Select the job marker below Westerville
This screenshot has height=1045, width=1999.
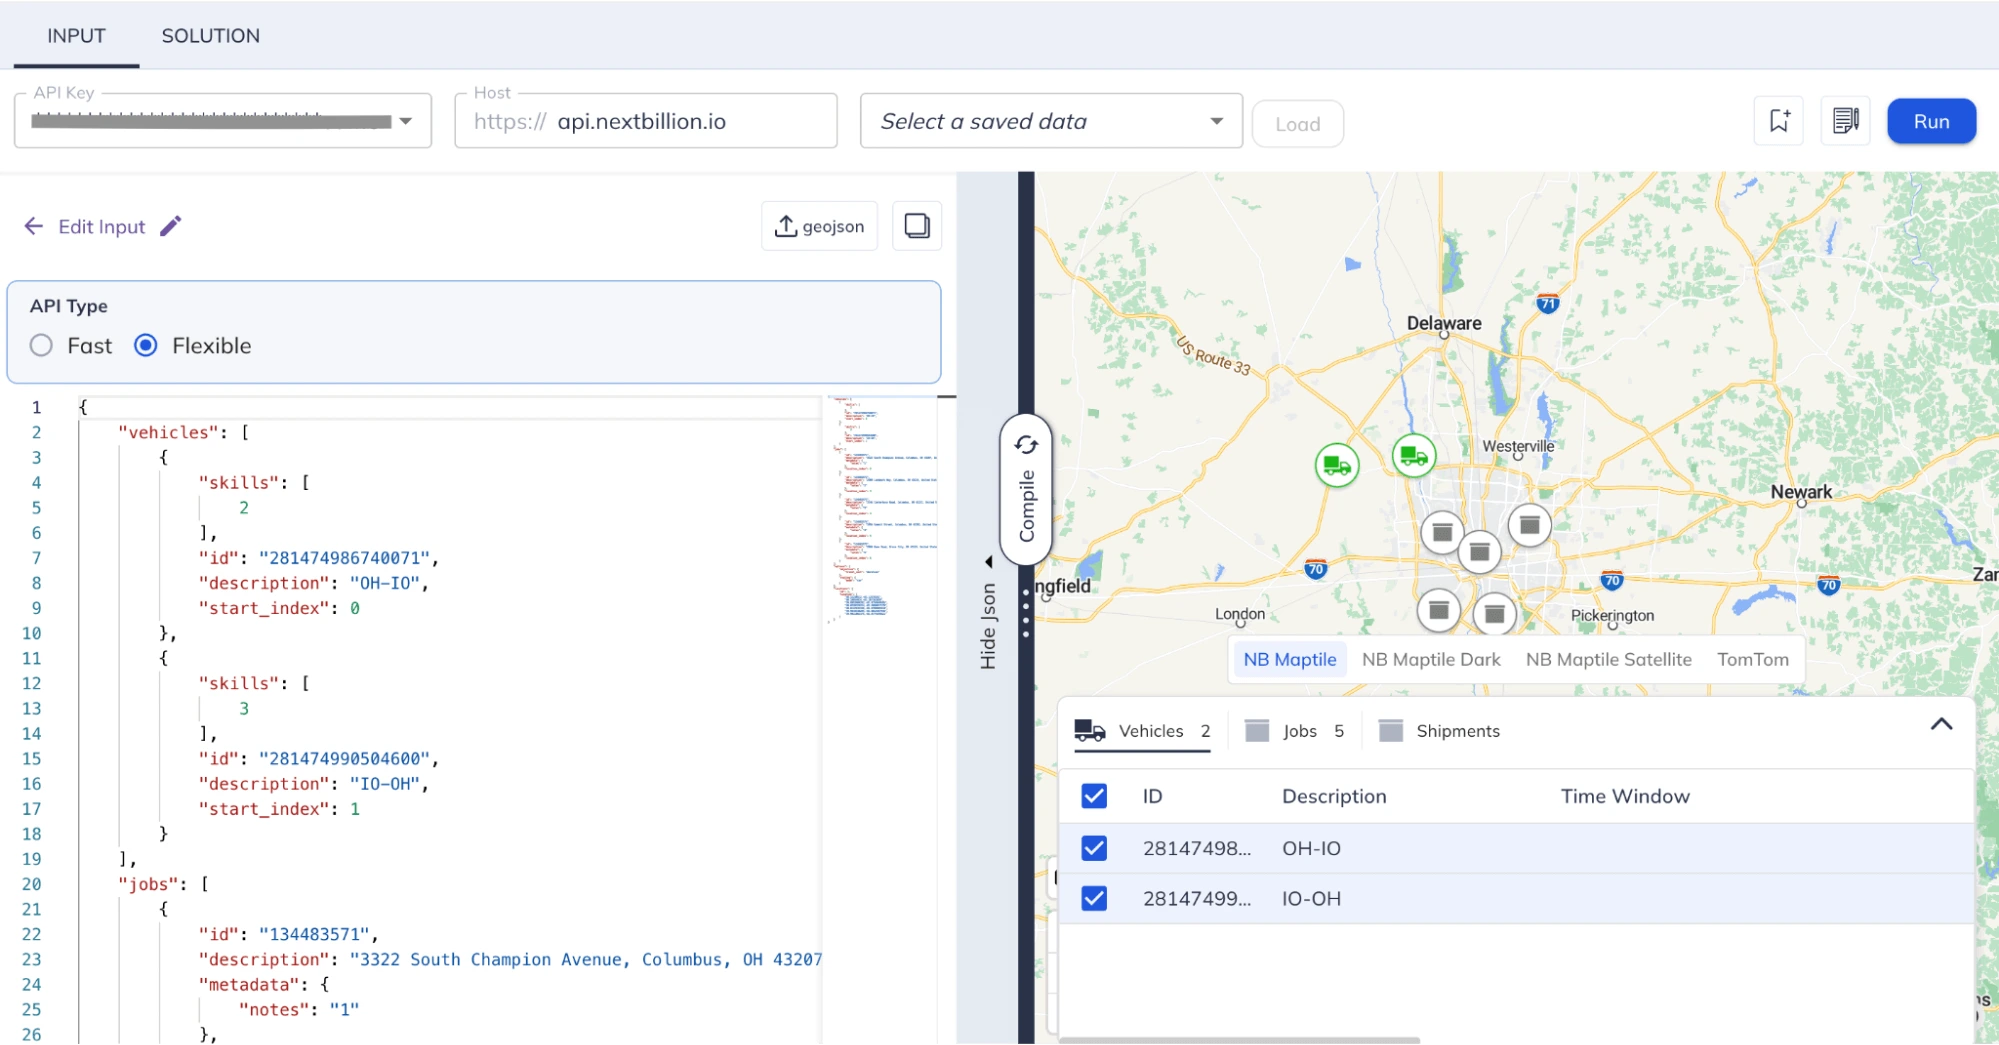[x=1529, y=525]
